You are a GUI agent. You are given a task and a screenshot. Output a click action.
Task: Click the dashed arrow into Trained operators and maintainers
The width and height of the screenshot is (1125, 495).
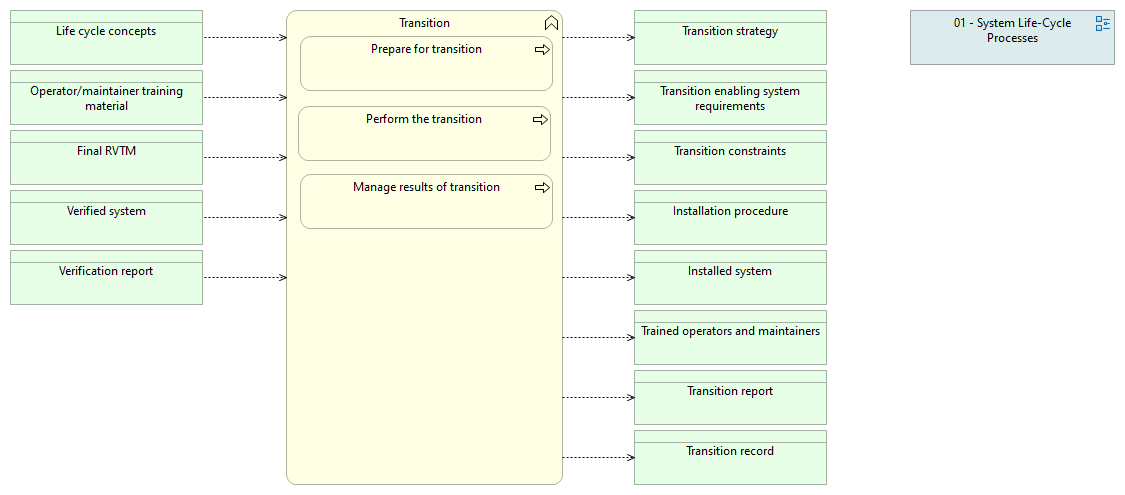click(x=598, y=337)
